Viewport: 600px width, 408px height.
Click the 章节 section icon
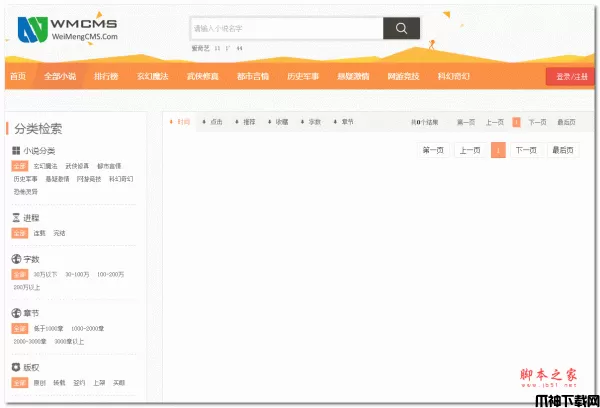(x=16, y=313)
